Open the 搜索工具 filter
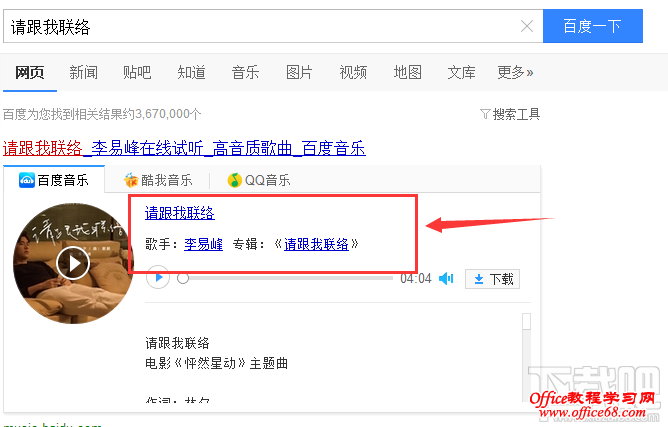 click(510, 114)
